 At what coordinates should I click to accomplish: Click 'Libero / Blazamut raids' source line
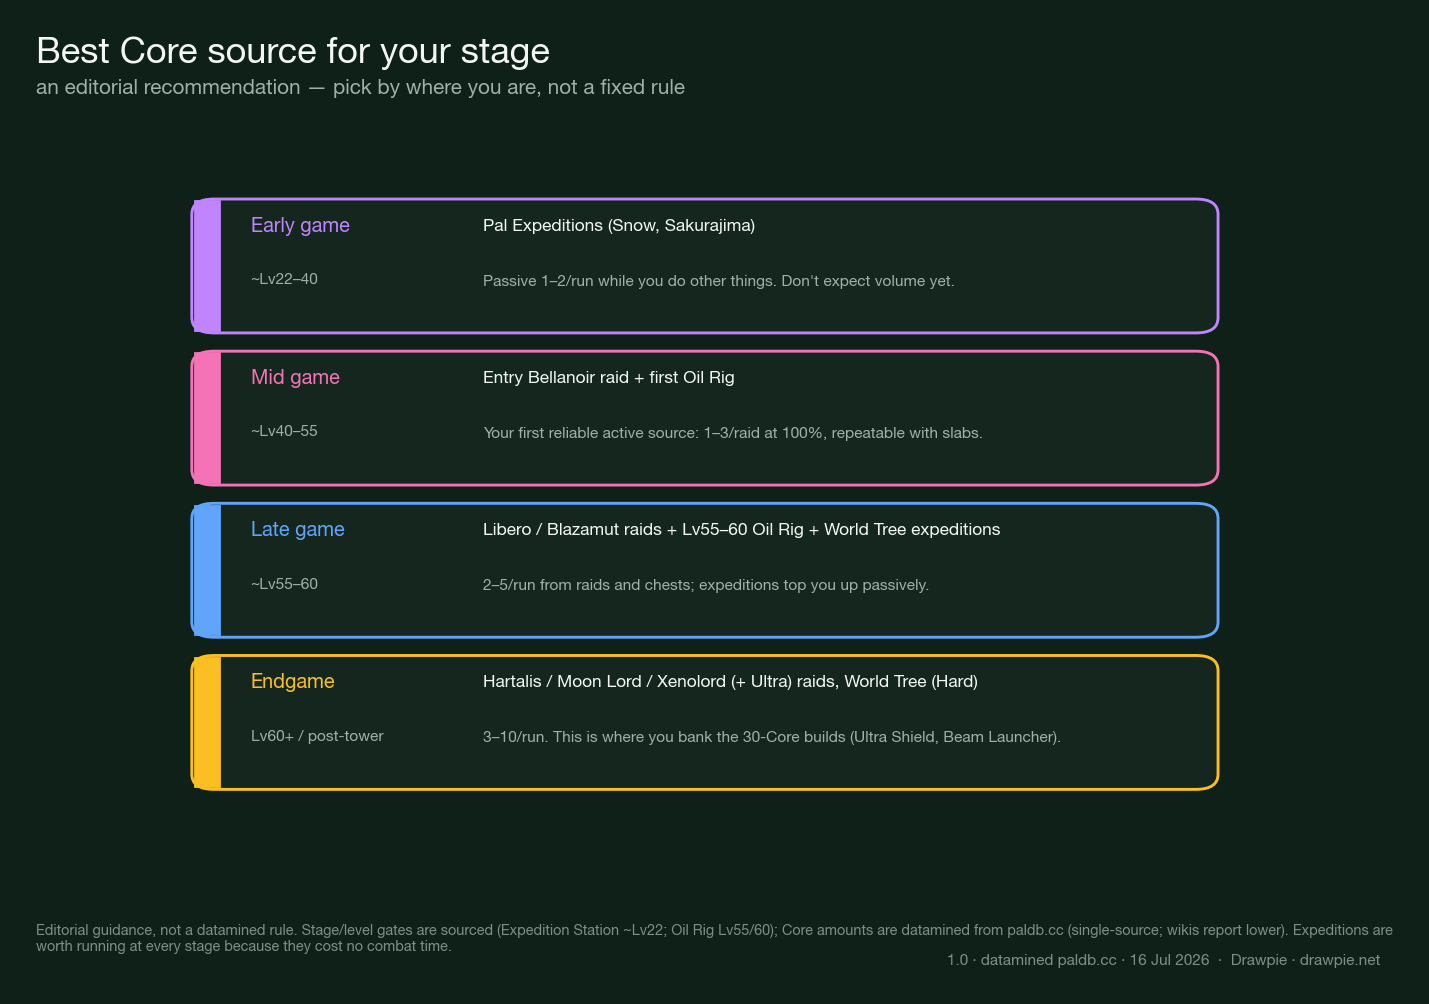(x=741, y=529)
